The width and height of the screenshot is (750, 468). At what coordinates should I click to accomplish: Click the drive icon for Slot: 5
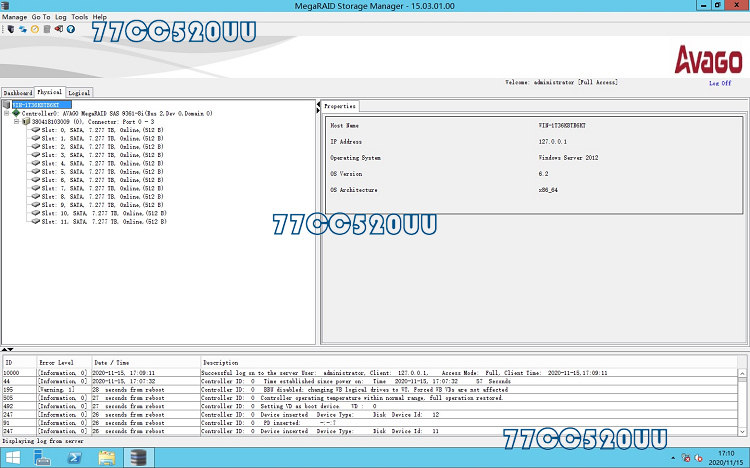click(x=35, y=171)
